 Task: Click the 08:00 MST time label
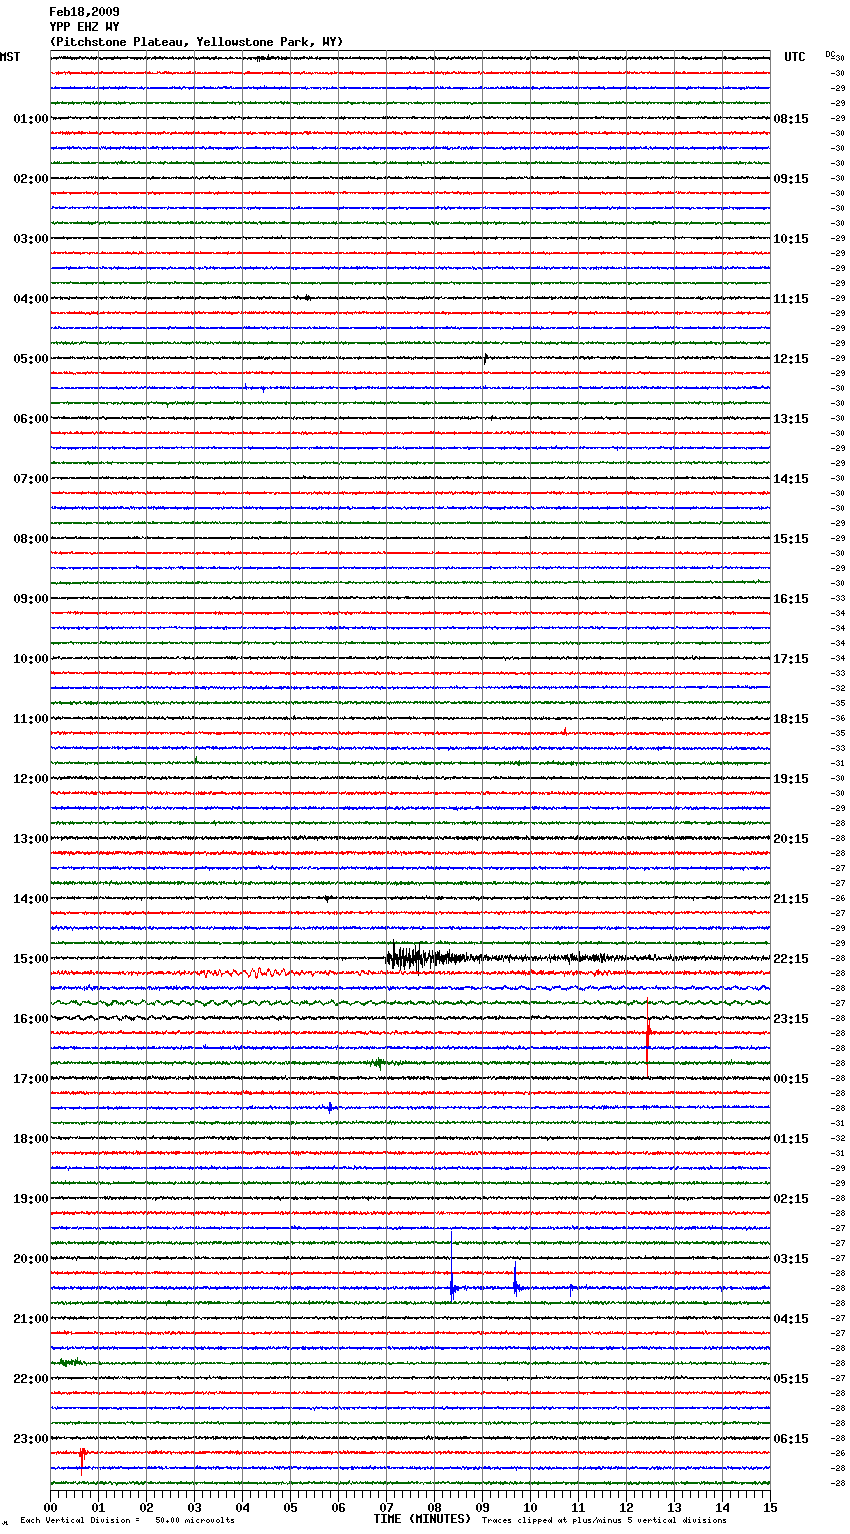pos(30,539)
